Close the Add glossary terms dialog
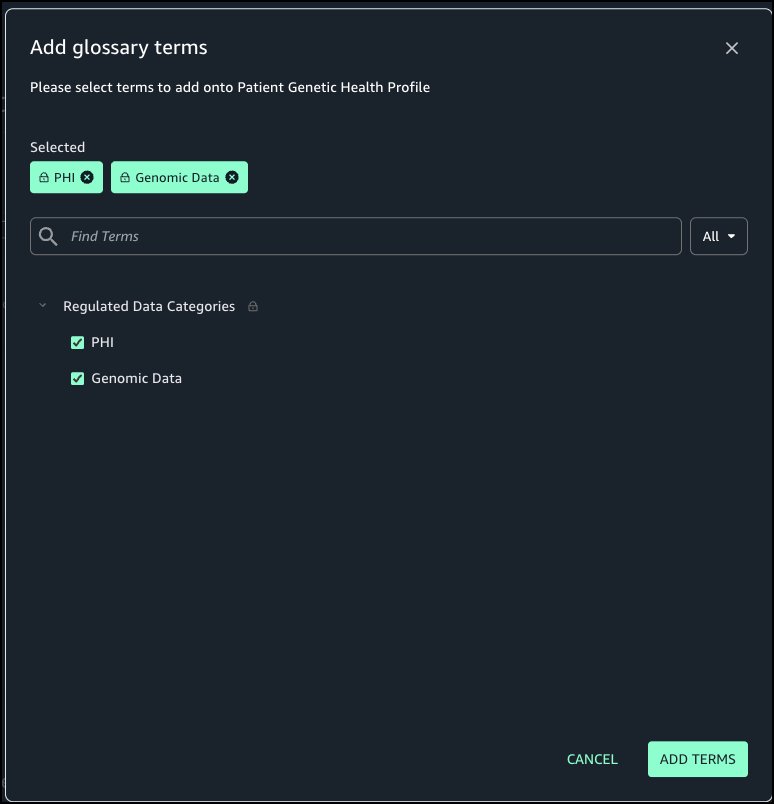Viewport: 774px width, 804px height. pos(732,48)
